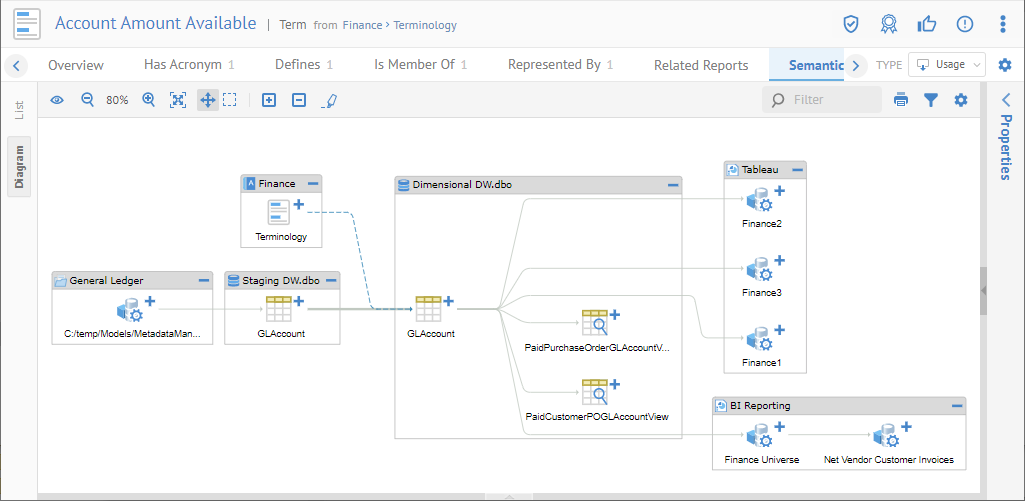The height and width of the screenshot is (501, 1025).
Task: Endorse the term with thumbs up
Action: pos(926,24)
